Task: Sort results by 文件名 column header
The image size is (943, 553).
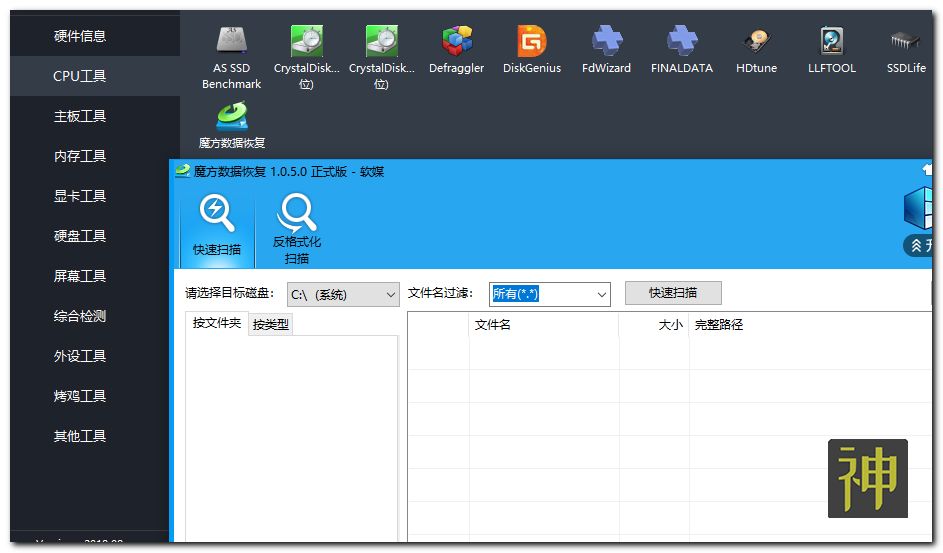Action: coord(544,325)
